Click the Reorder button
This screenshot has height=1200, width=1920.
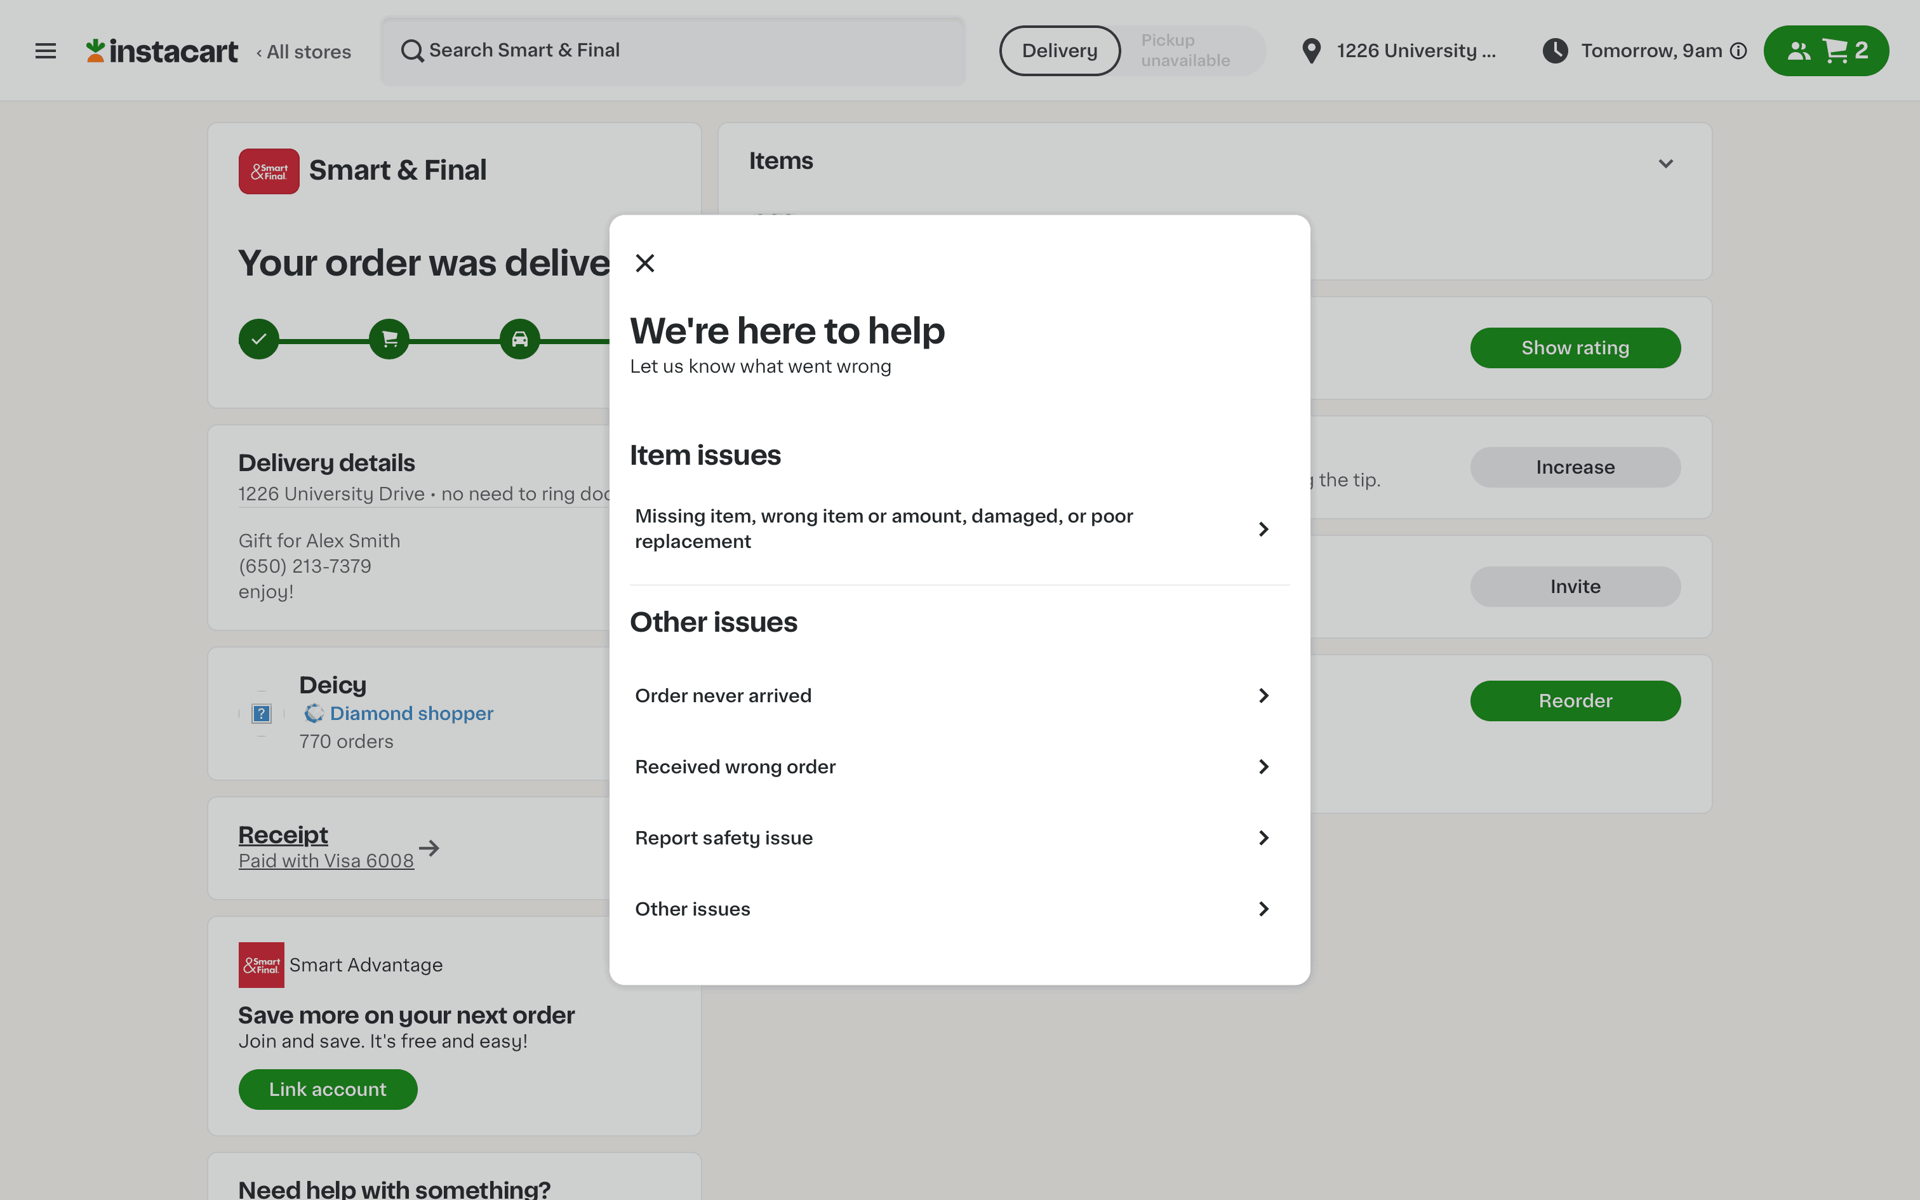pos(1575,701)
